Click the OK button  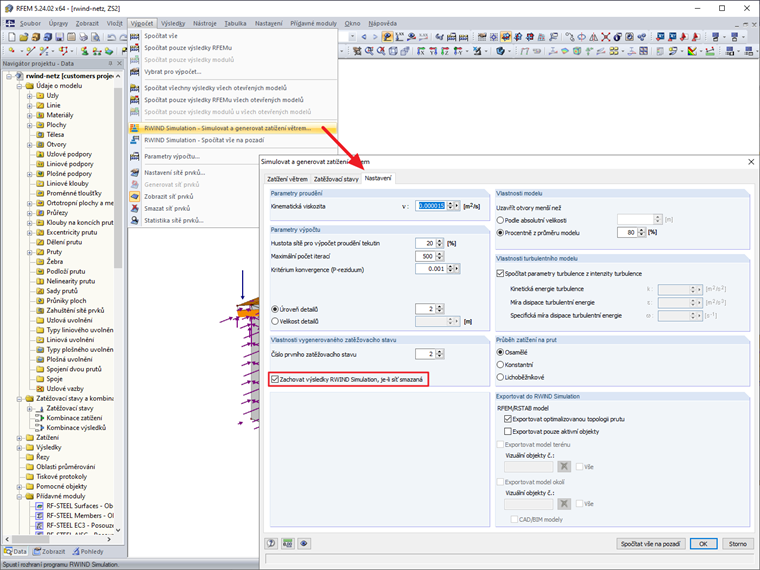click(x=703, y=544)
